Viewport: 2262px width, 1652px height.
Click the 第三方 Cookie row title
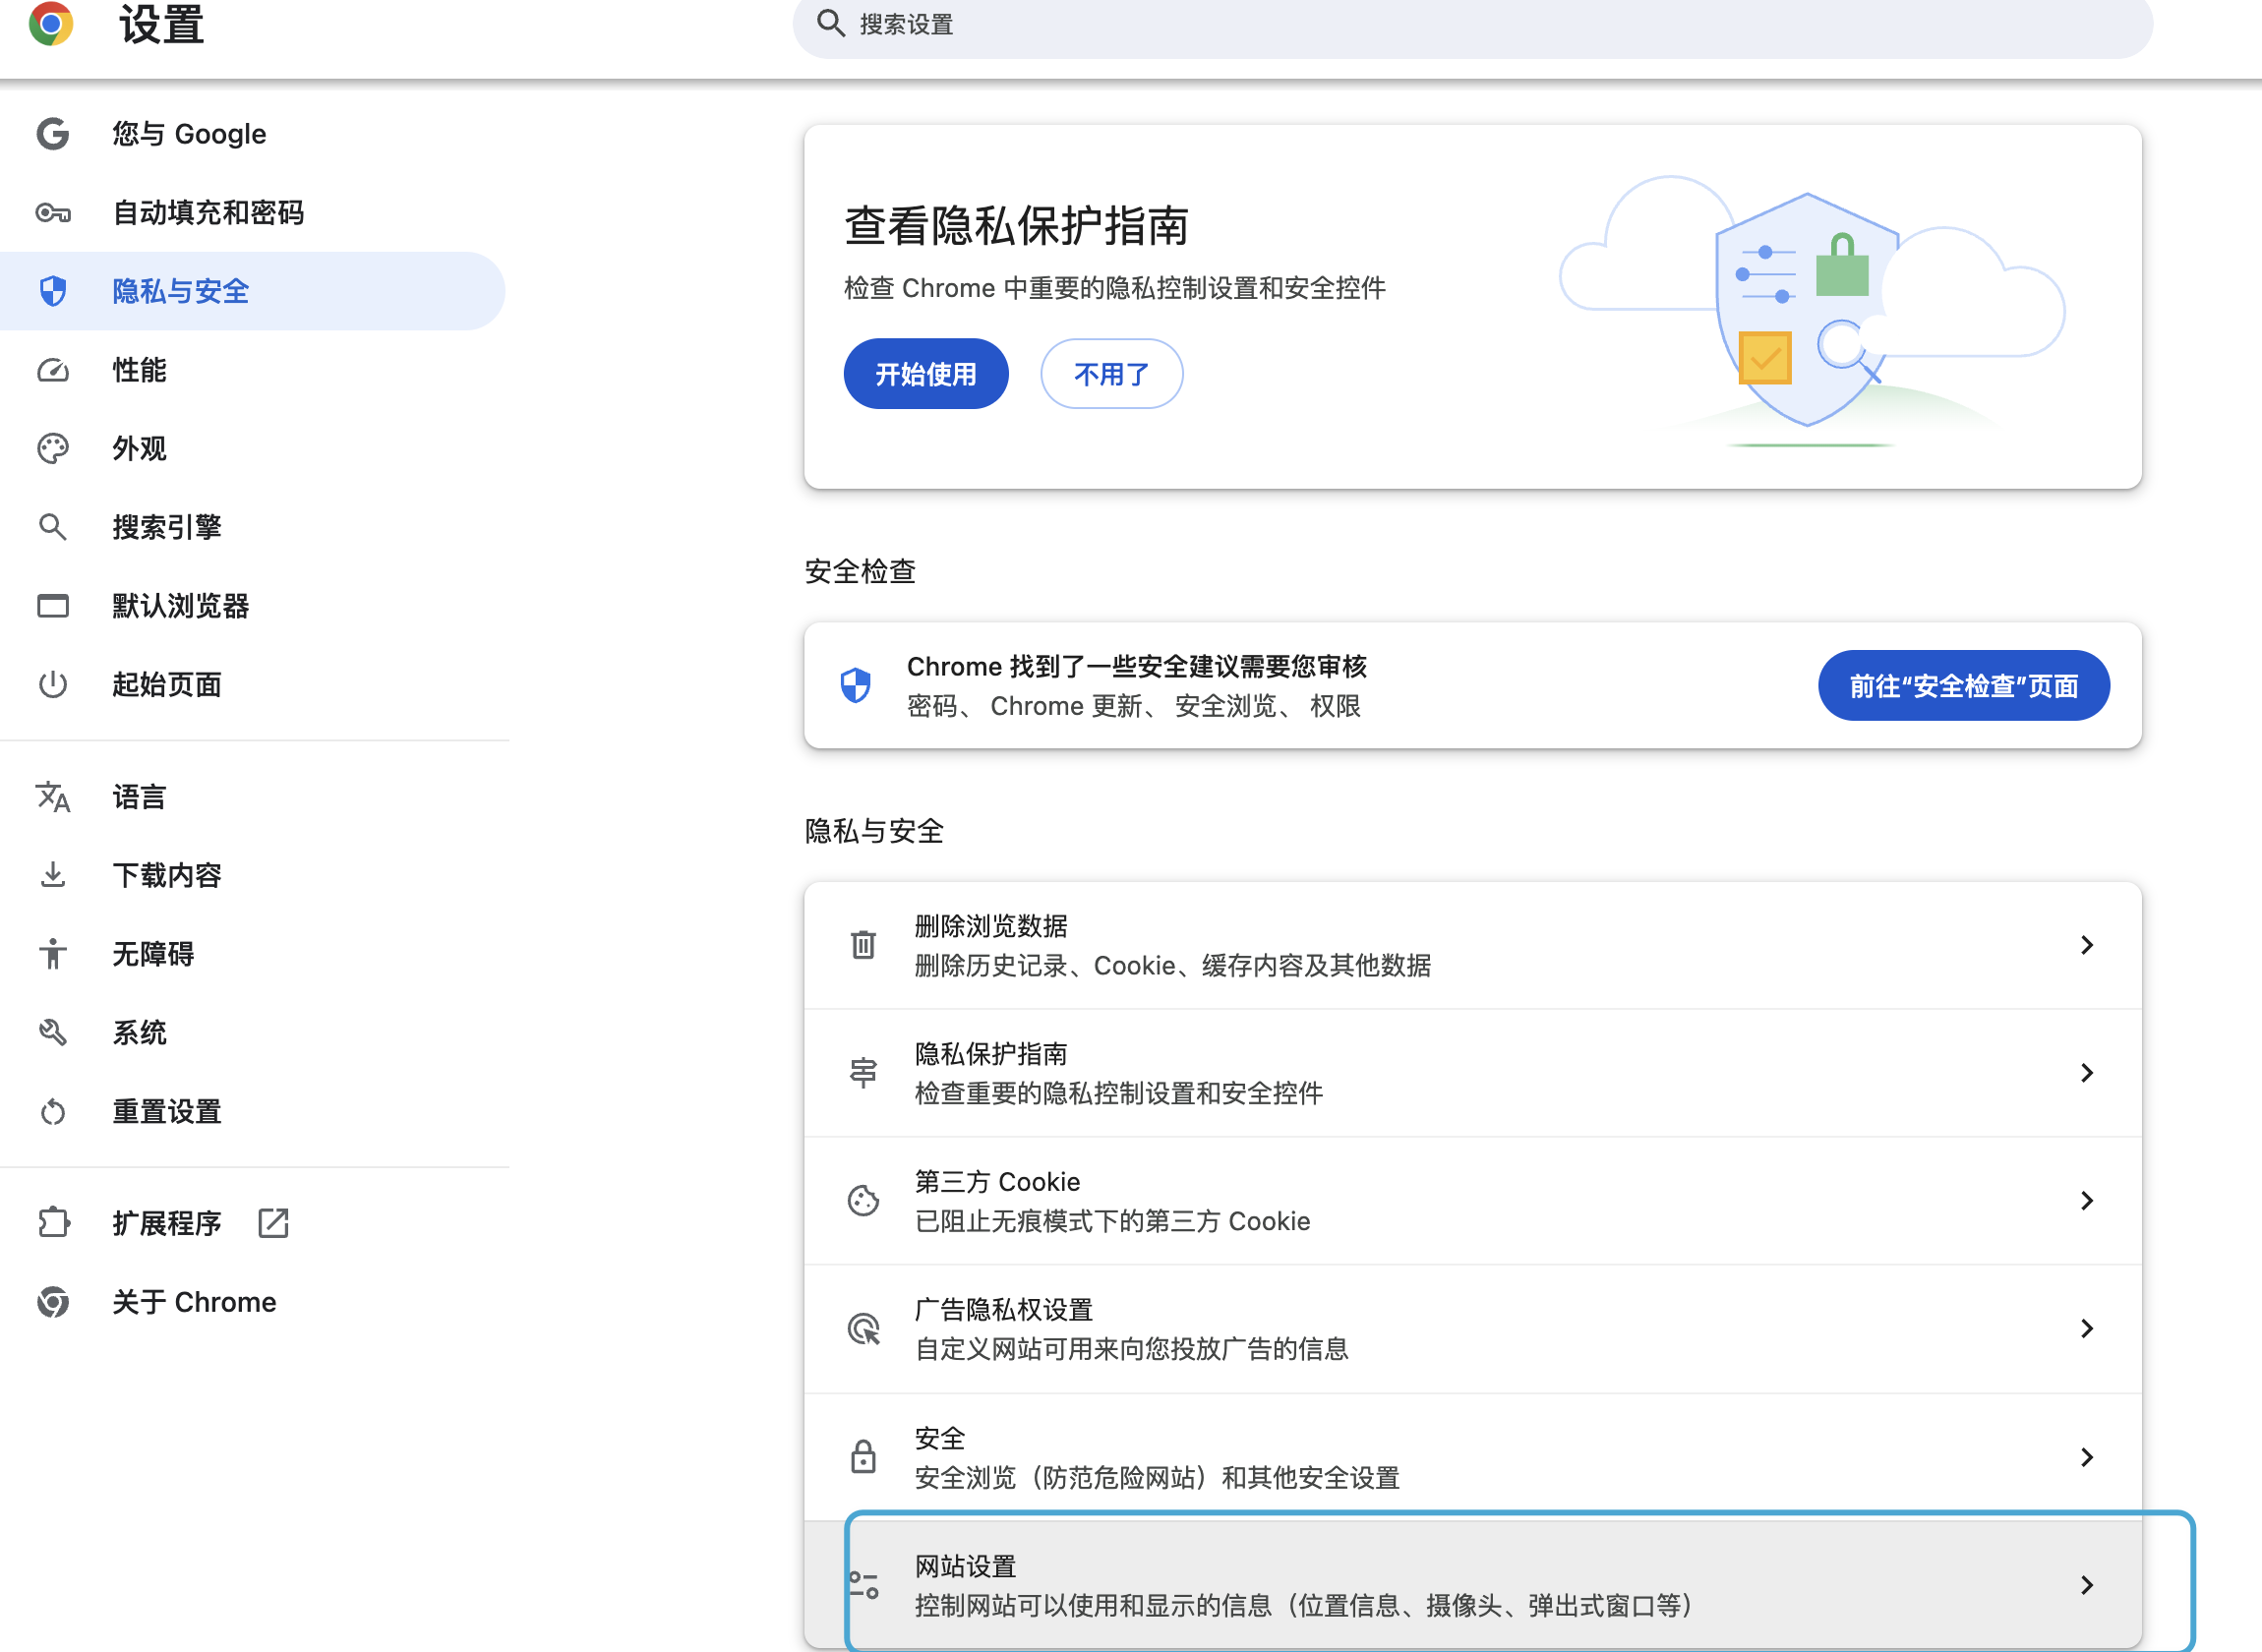997,1182
